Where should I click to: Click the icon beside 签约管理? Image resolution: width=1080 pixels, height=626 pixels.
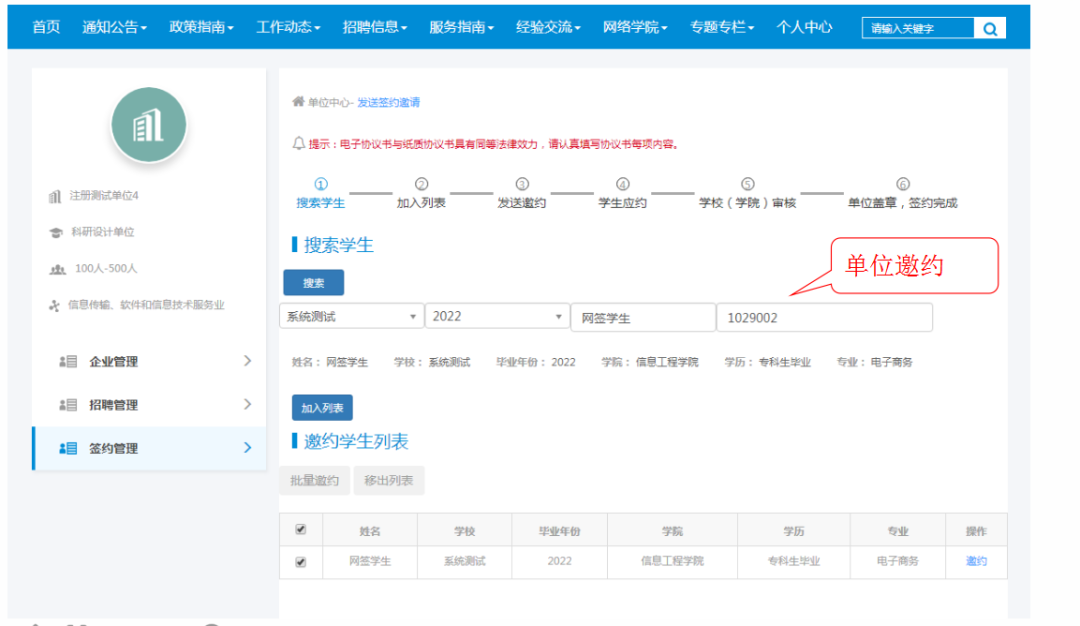(x=68, y=448)
